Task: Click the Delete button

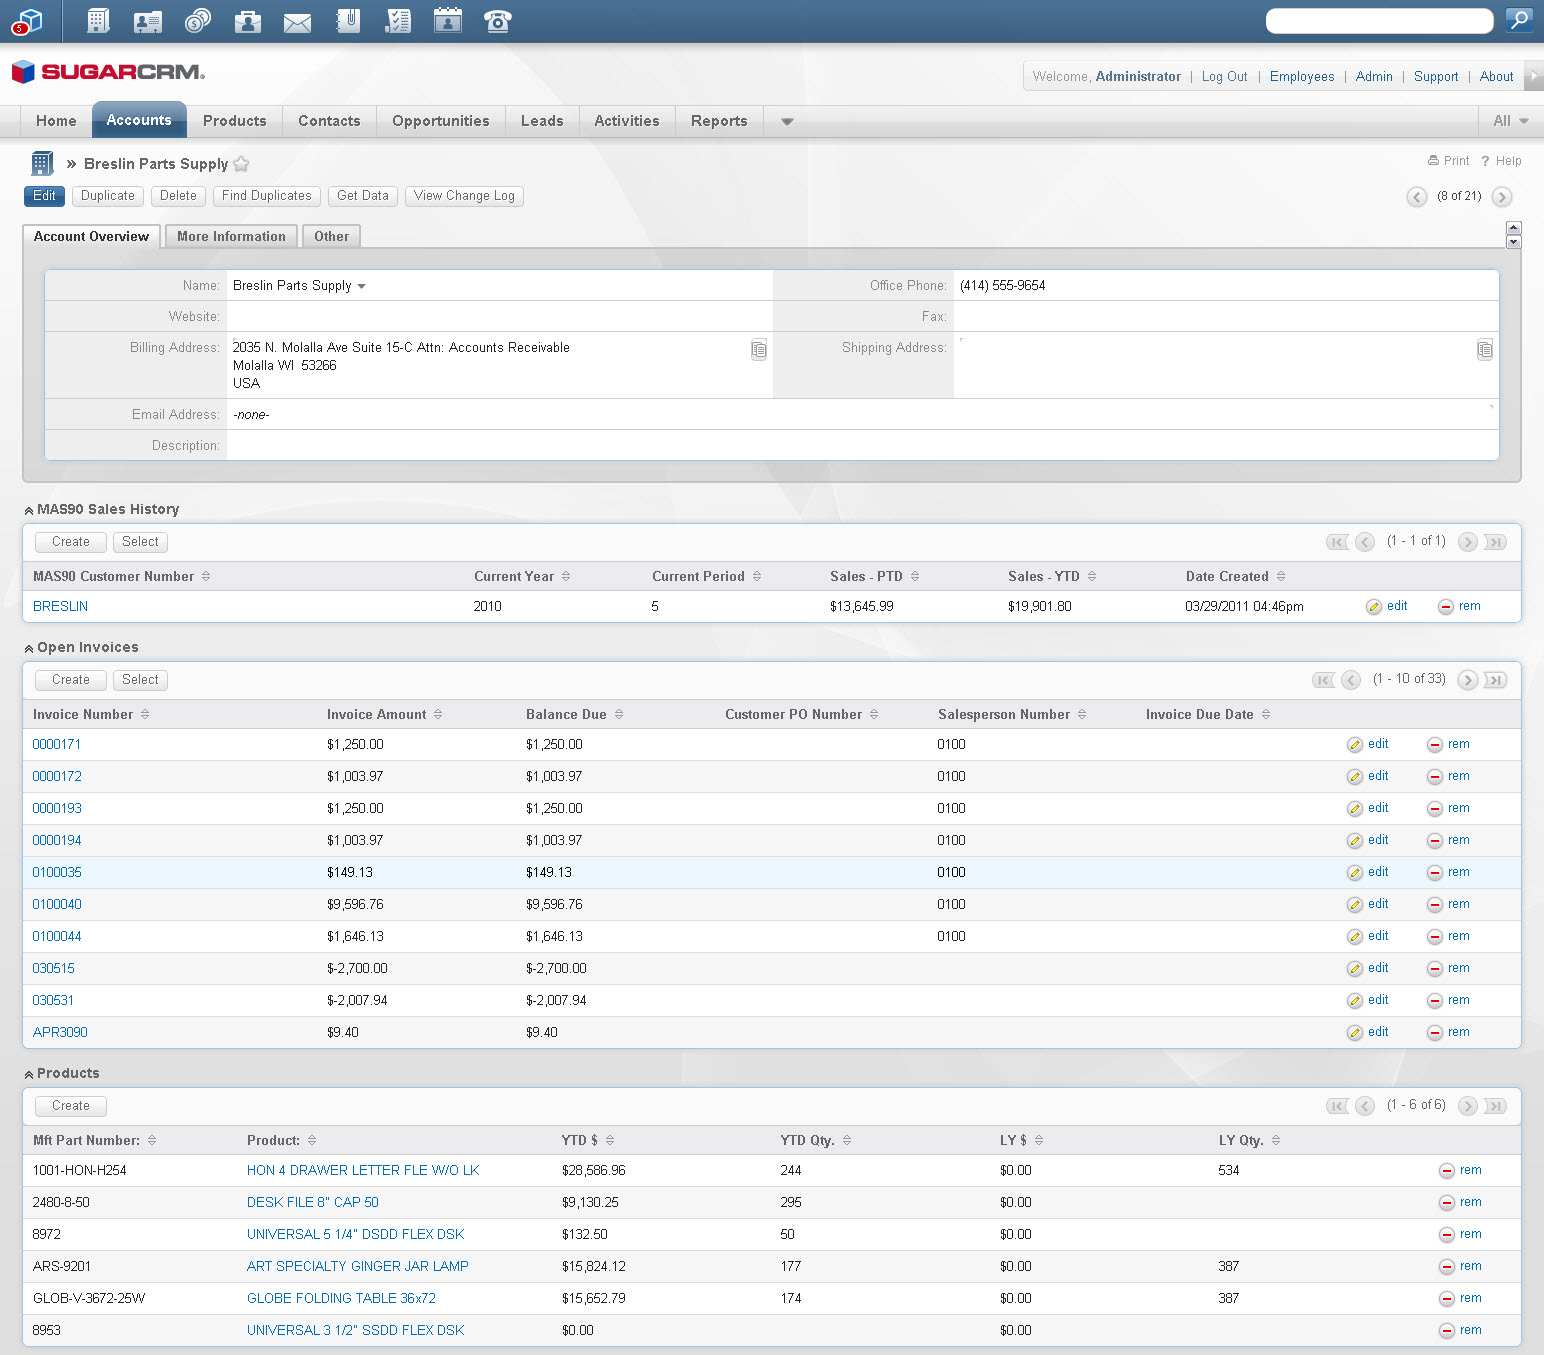Action: [x=178, y=196]
